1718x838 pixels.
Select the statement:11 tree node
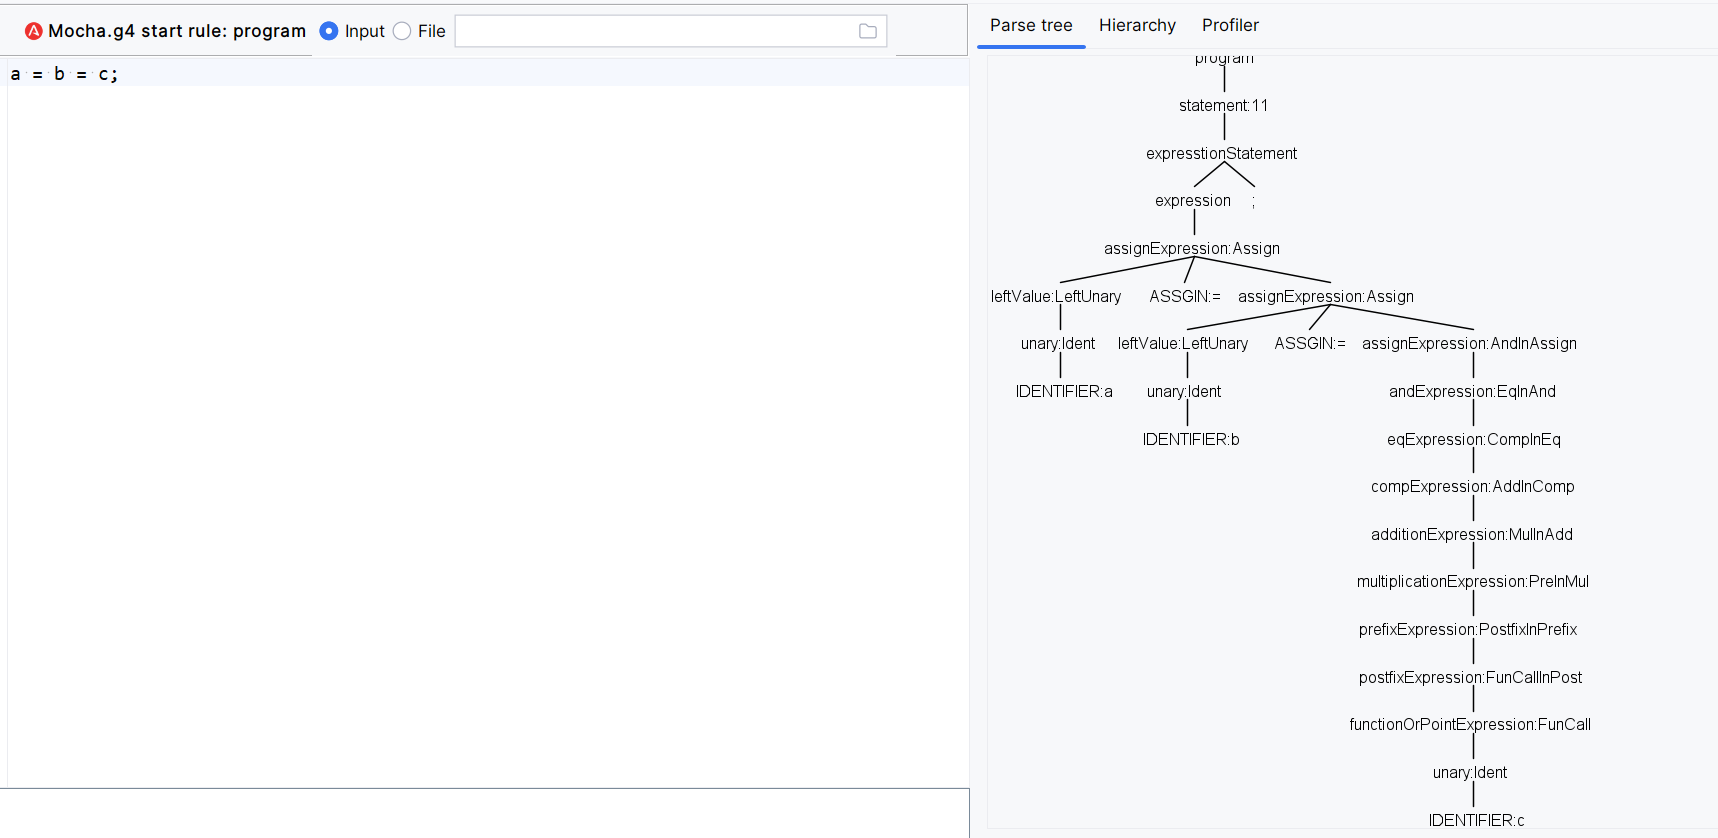tap(1223, 105)
